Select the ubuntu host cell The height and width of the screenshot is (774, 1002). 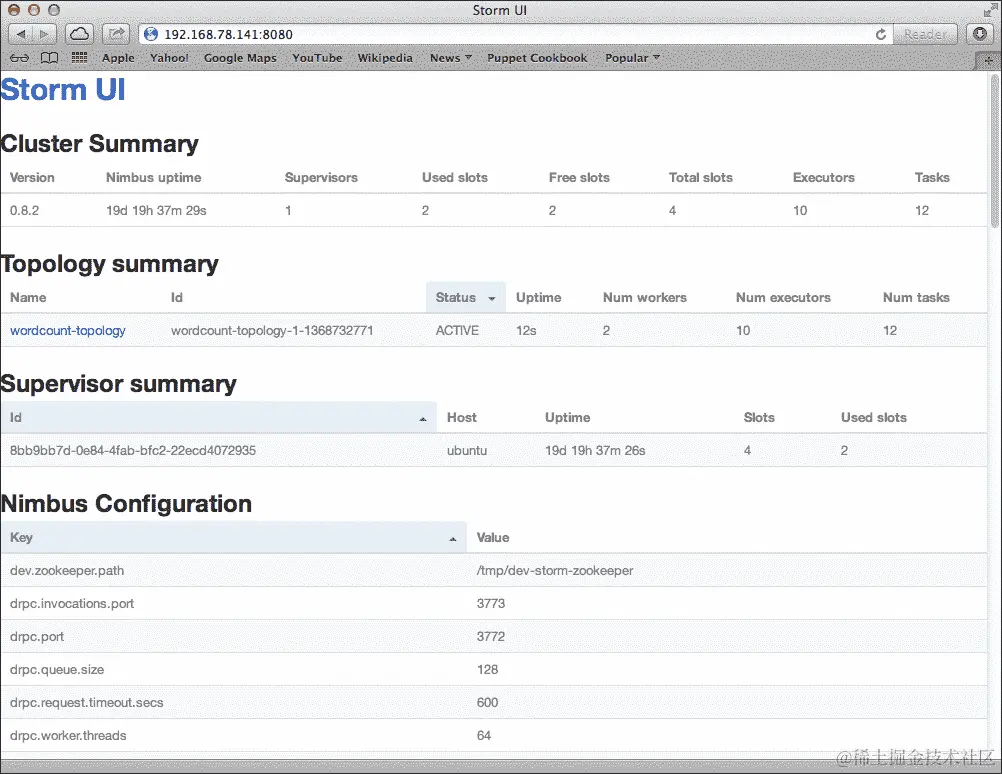[x=467, y=451]
